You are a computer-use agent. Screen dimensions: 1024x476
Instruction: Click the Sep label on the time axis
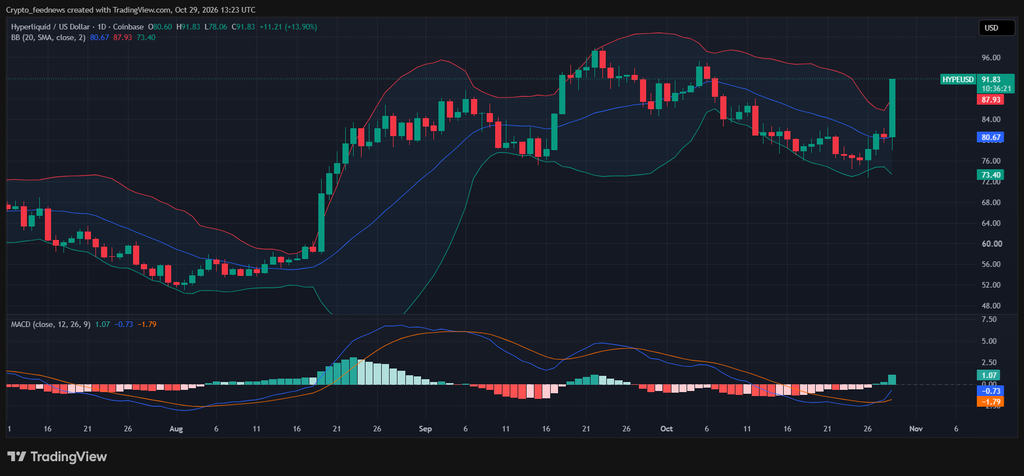coord(425,430)
